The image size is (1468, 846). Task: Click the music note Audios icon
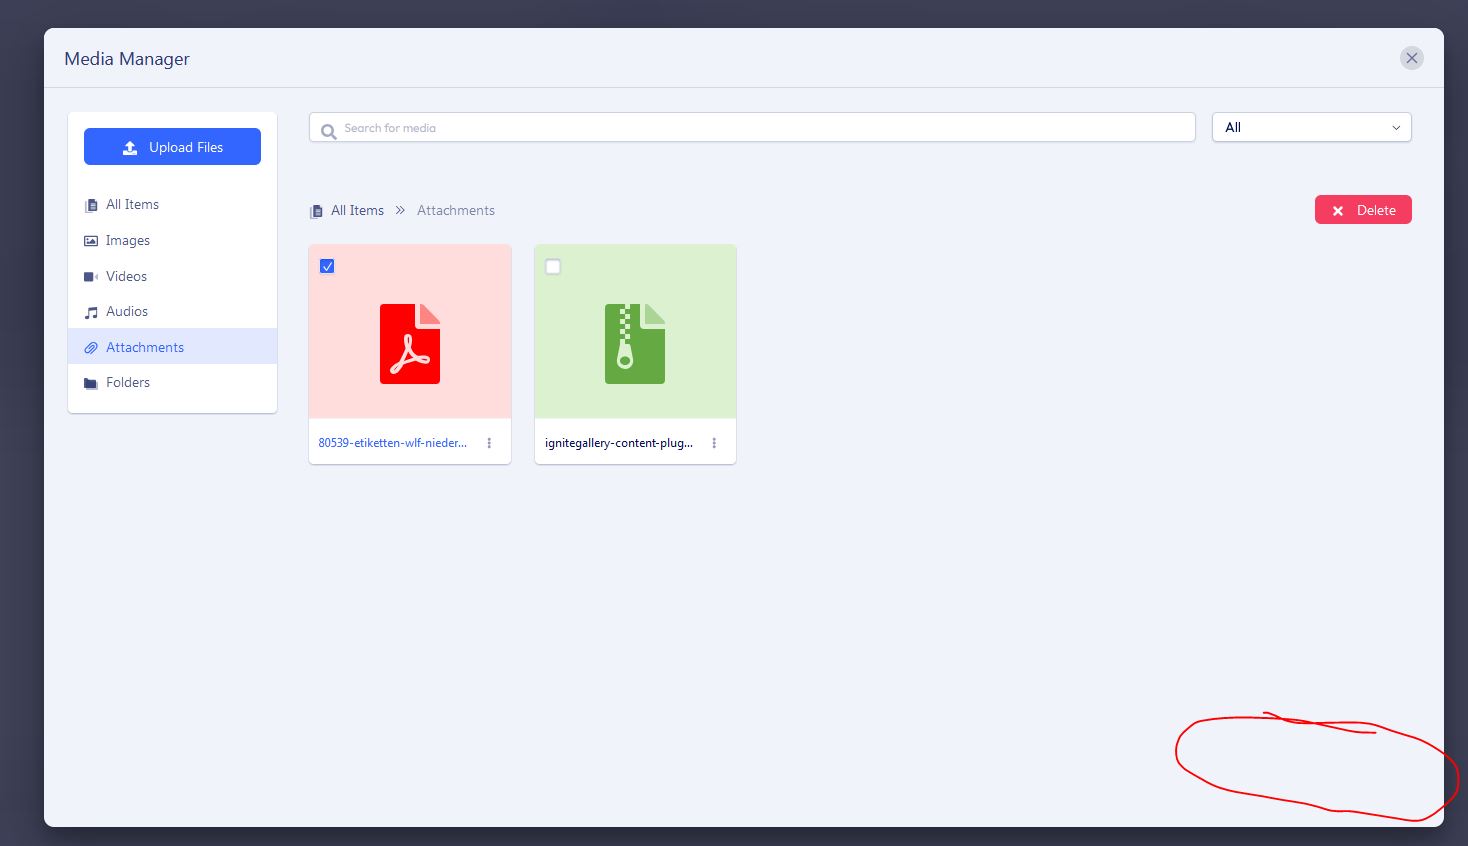91,312
